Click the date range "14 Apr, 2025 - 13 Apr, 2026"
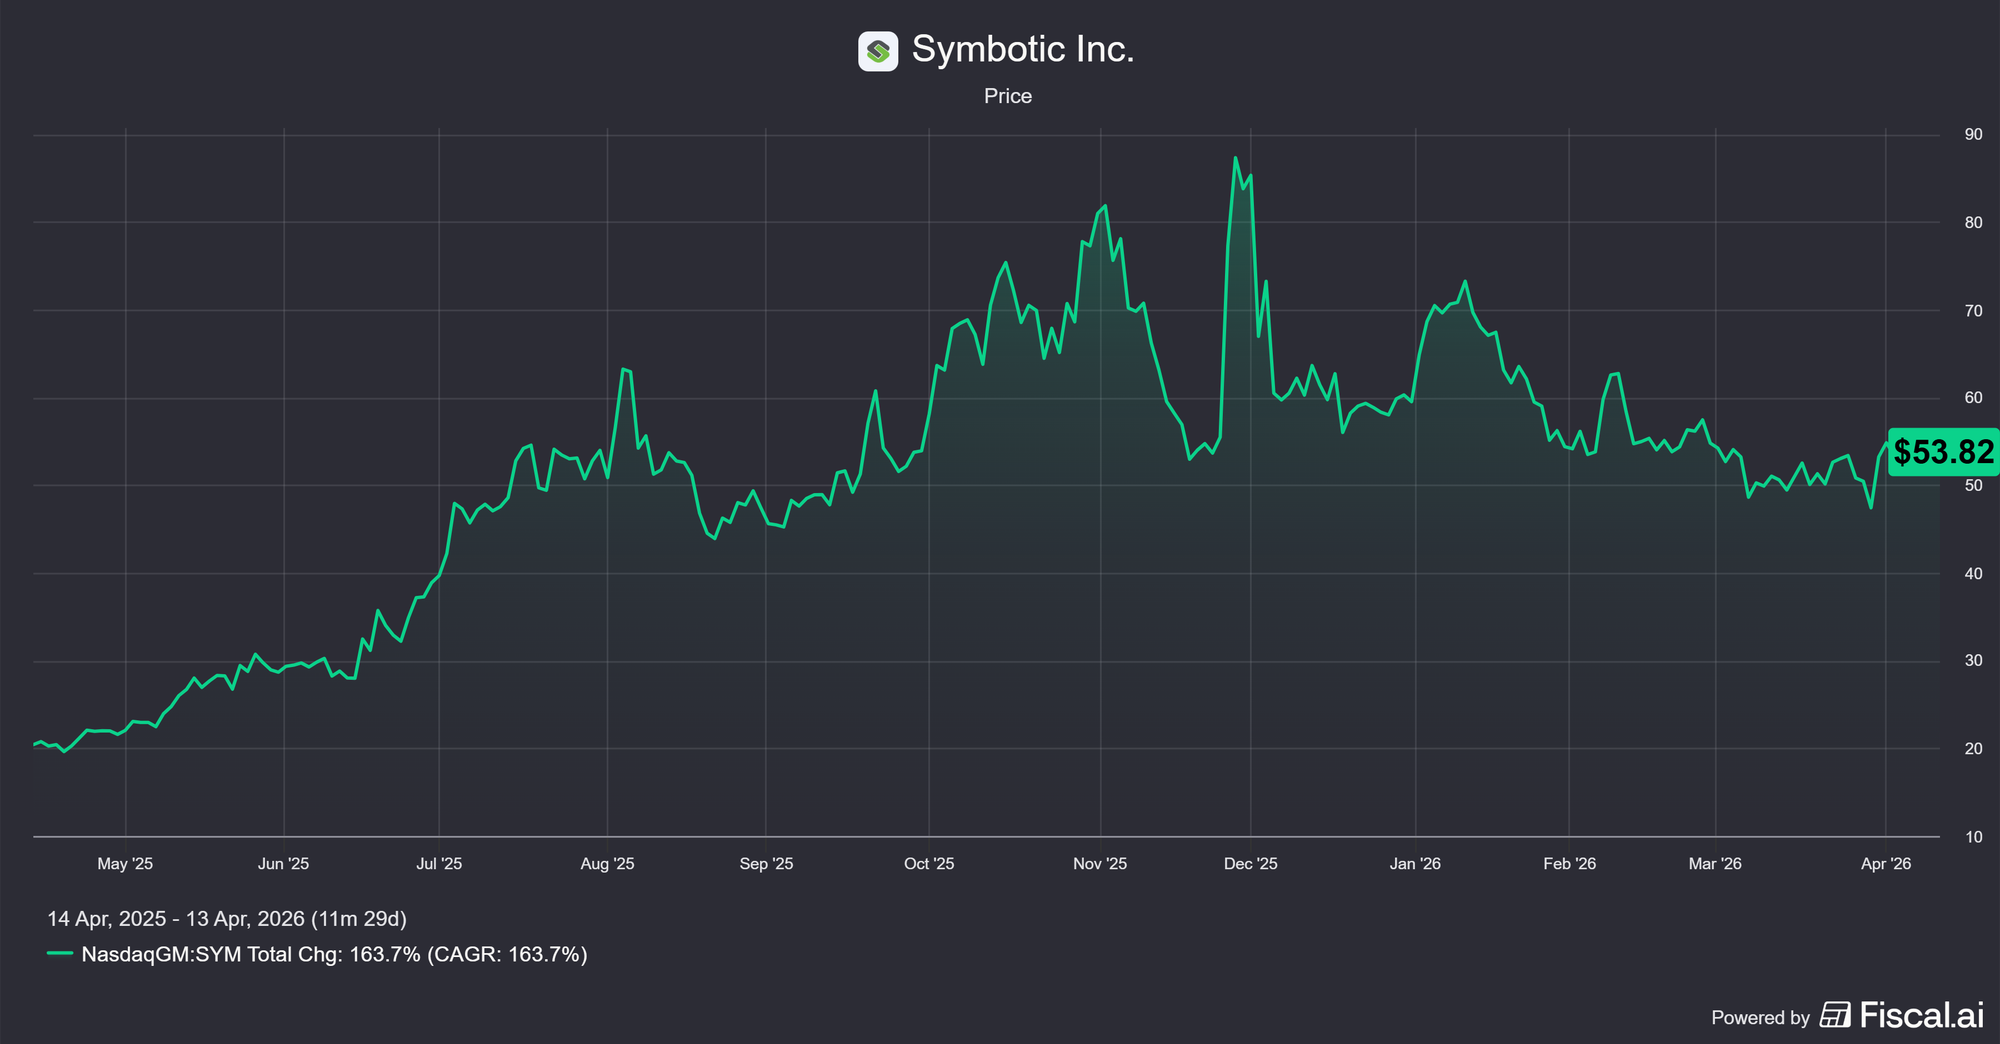2000x1044 pixels. tap(176, 919)
